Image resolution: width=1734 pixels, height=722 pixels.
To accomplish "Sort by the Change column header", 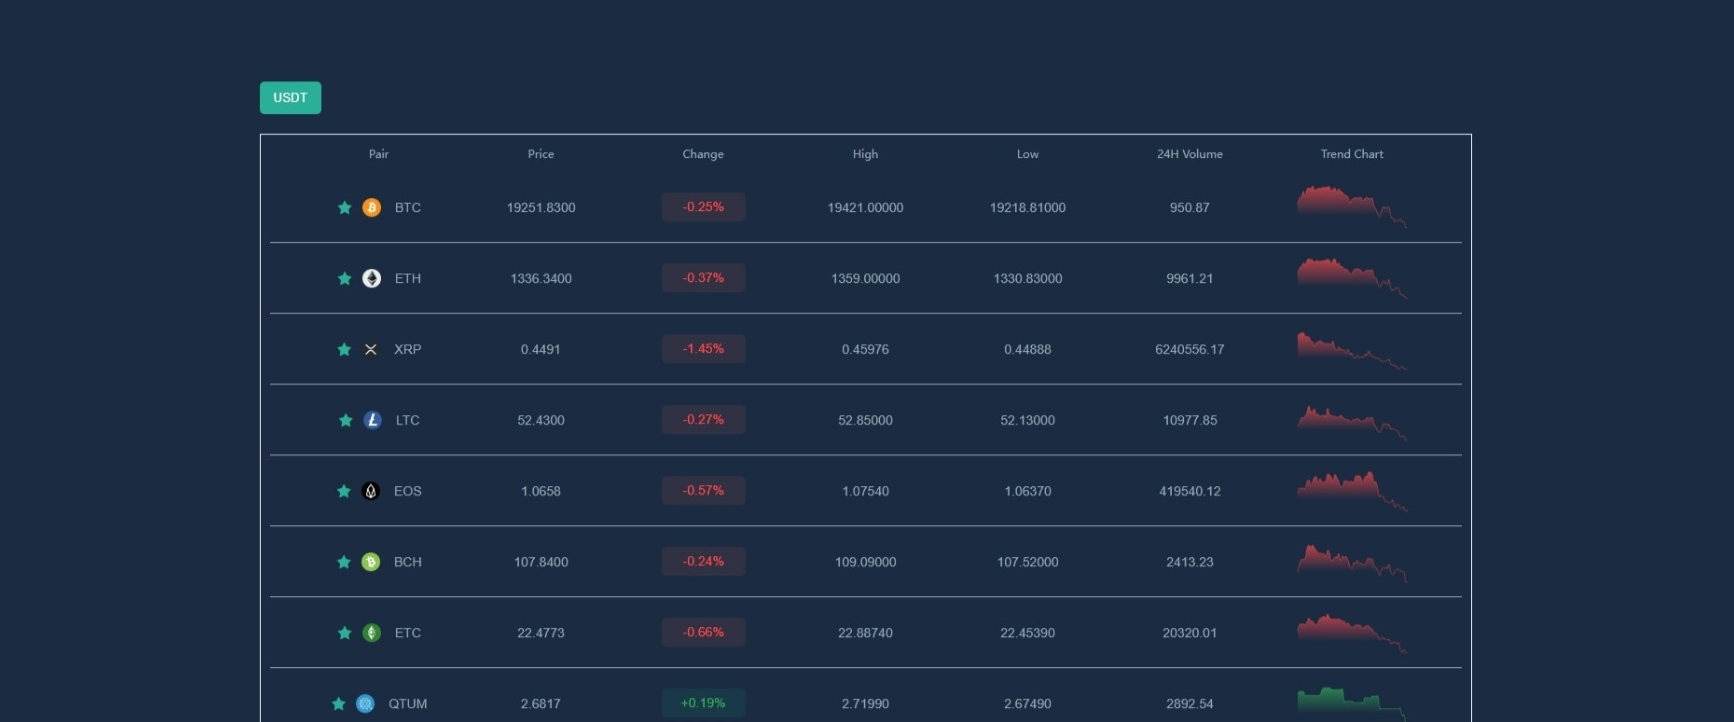I will coord(703,154).
